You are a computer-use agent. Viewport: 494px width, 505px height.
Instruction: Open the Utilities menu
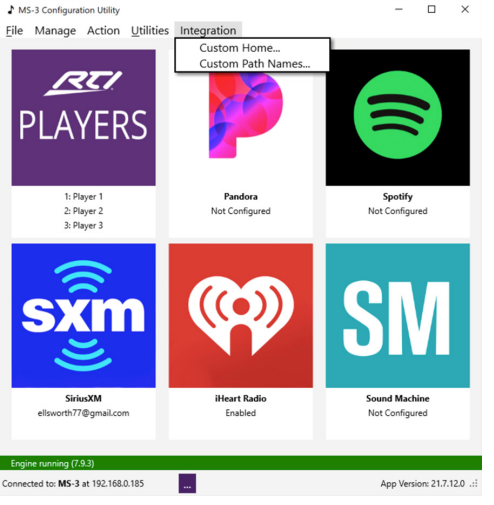tap(150, 31)
